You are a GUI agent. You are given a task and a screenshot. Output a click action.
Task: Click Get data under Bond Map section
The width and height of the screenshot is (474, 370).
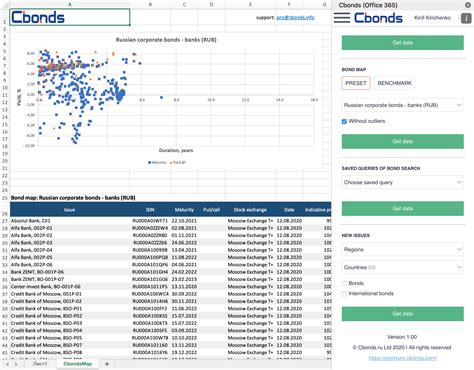click(x=403, y=141)
